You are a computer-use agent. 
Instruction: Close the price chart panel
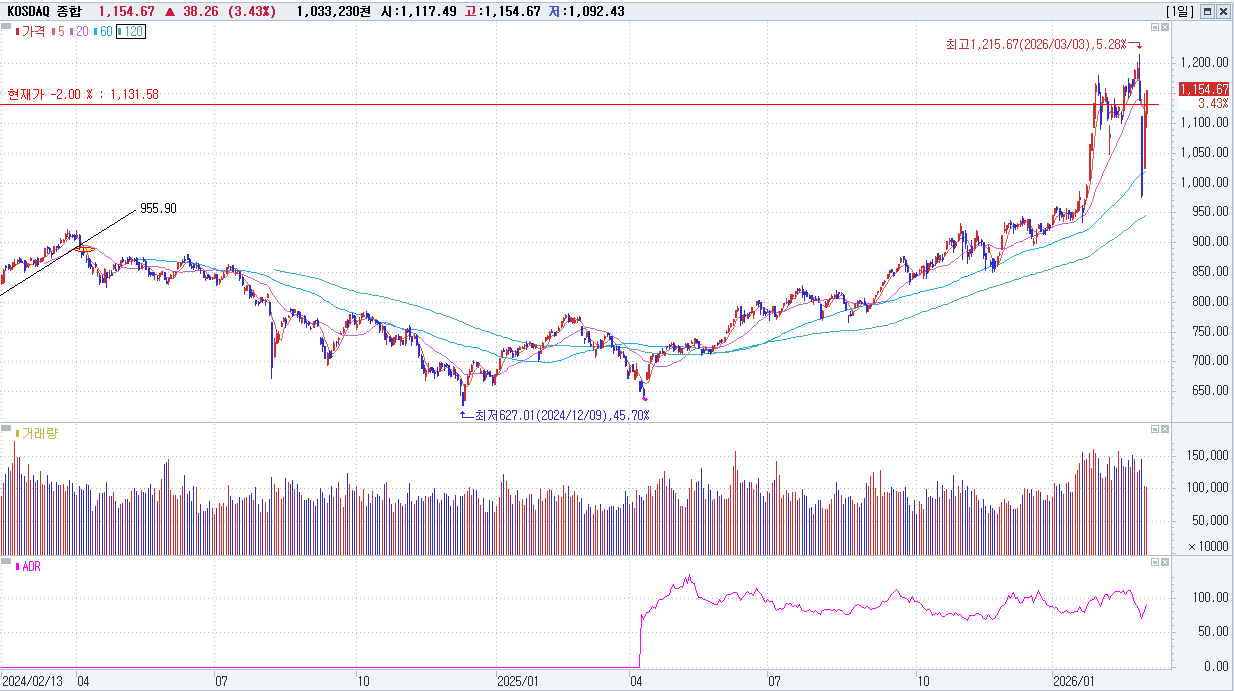(1165, 27)
